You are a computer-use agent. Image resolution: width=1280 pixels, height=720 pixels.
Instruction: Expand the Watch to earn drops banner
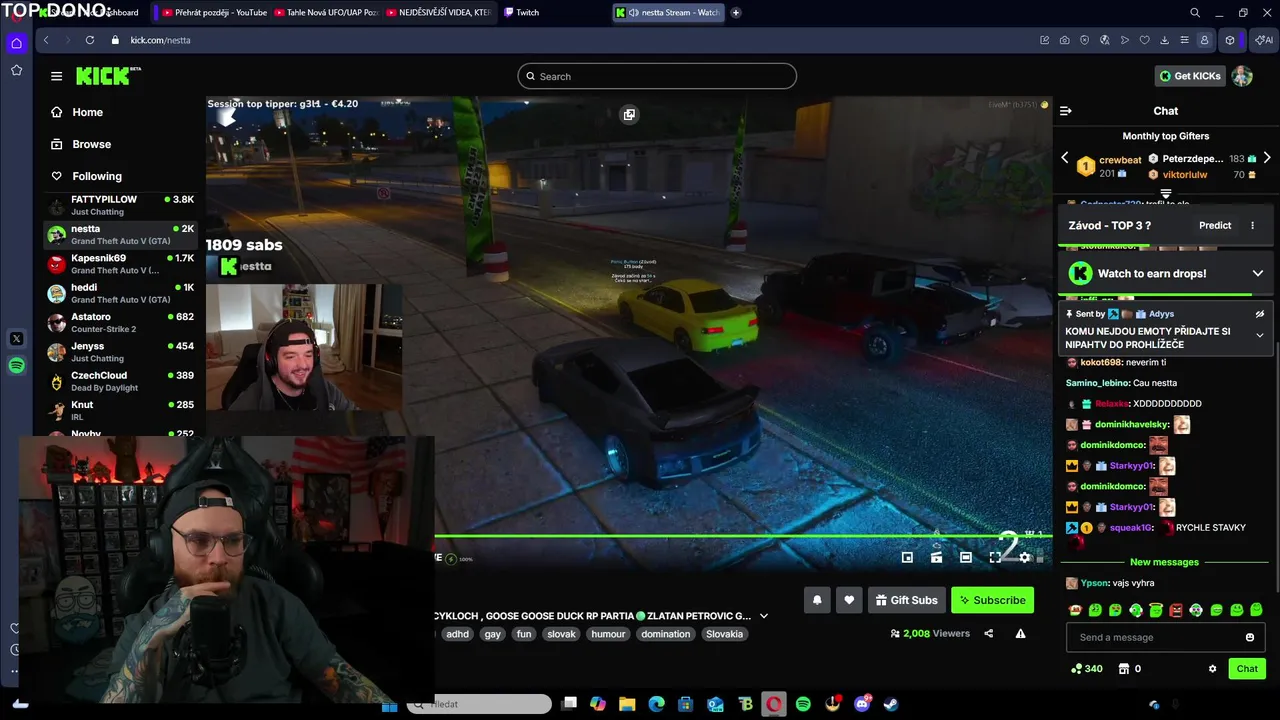coord(1257,273)
